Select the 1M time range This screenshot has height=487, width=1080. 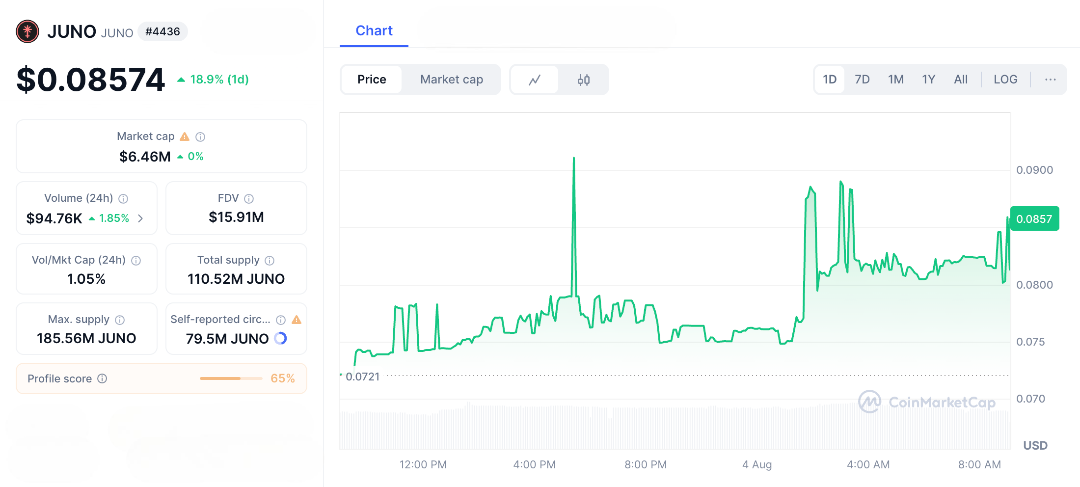coord(895,79)
